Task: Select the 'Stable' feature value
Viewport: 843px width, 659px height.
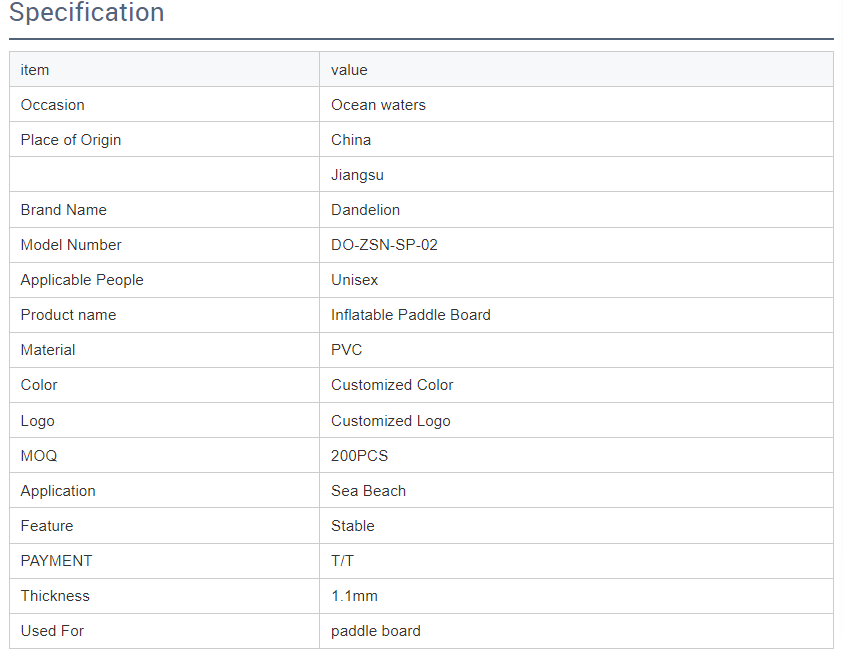Action: pyautogui.click(x=352, y=526)
